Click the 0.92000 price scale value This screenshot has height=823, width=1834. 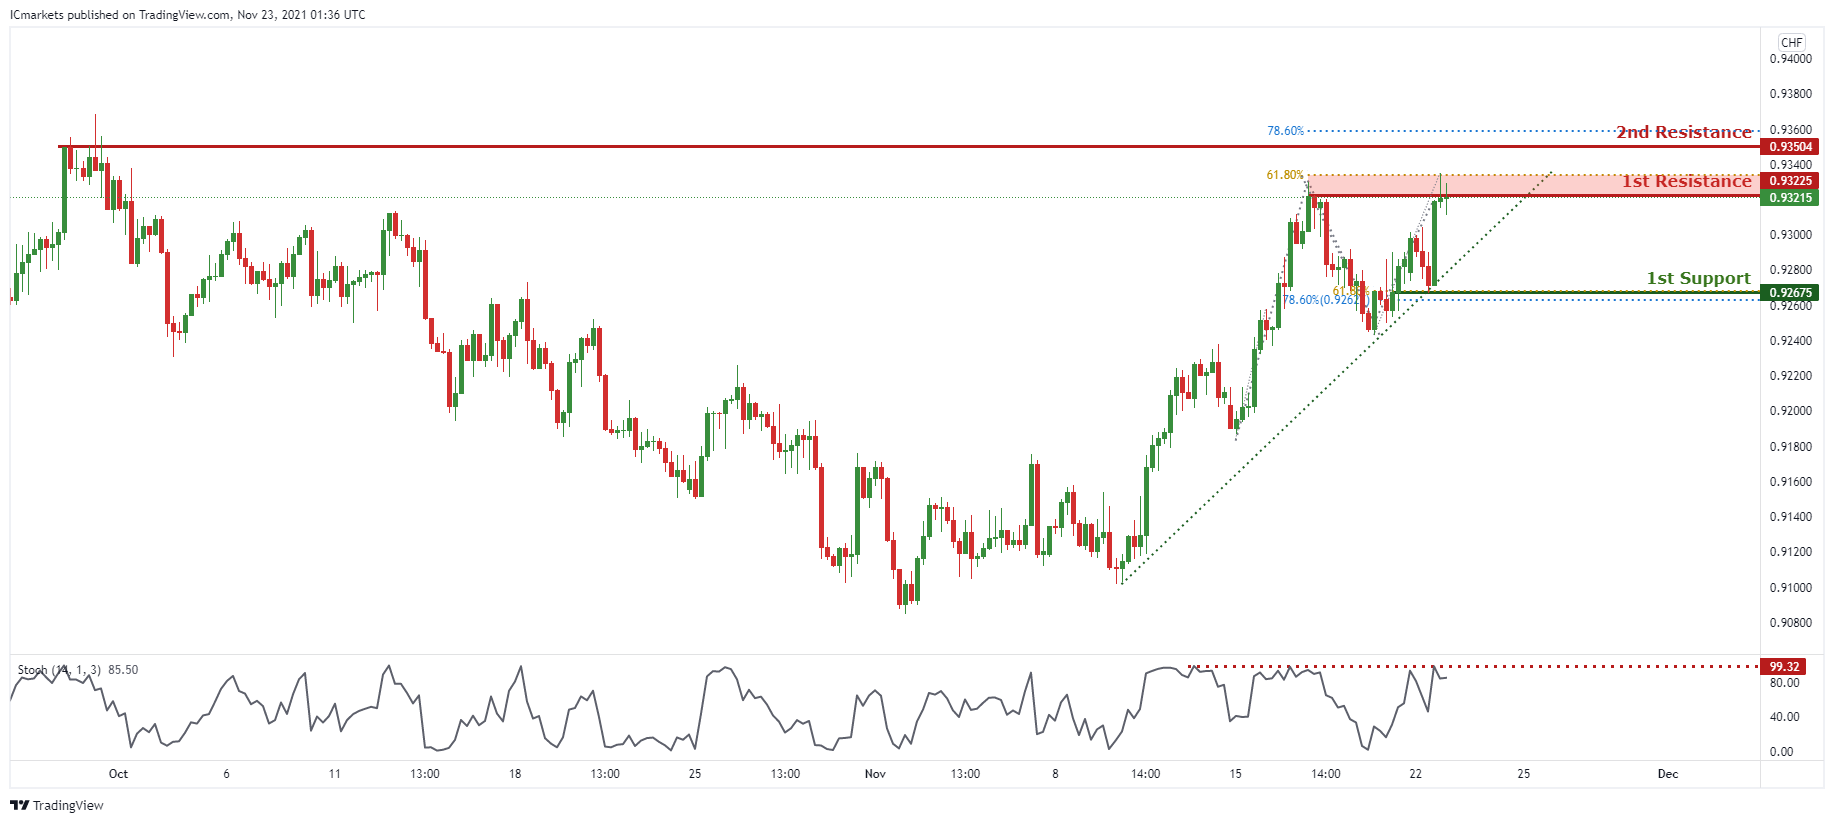point(1790,411)
